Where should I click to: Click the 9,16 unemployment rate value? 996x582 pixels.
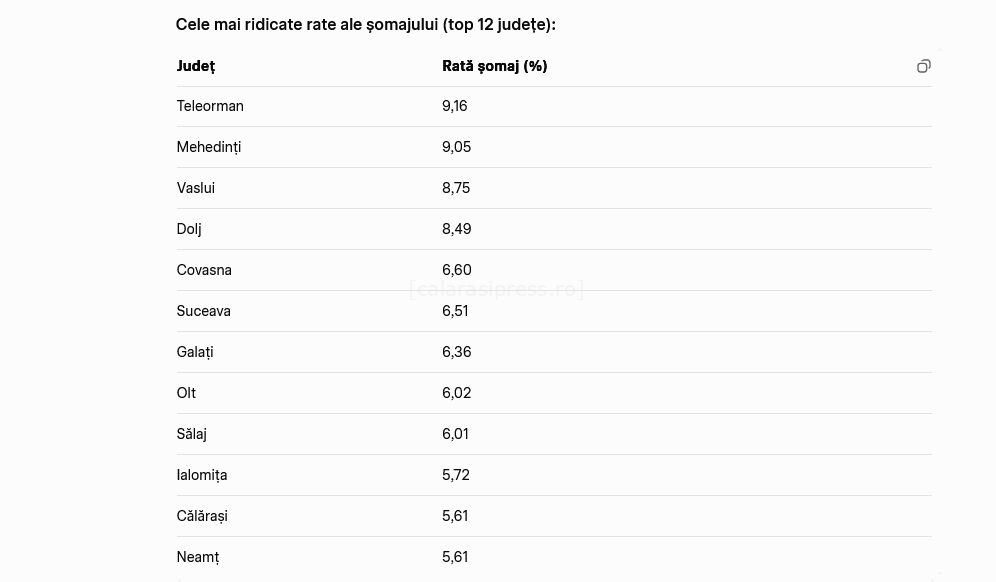[454, 106]
